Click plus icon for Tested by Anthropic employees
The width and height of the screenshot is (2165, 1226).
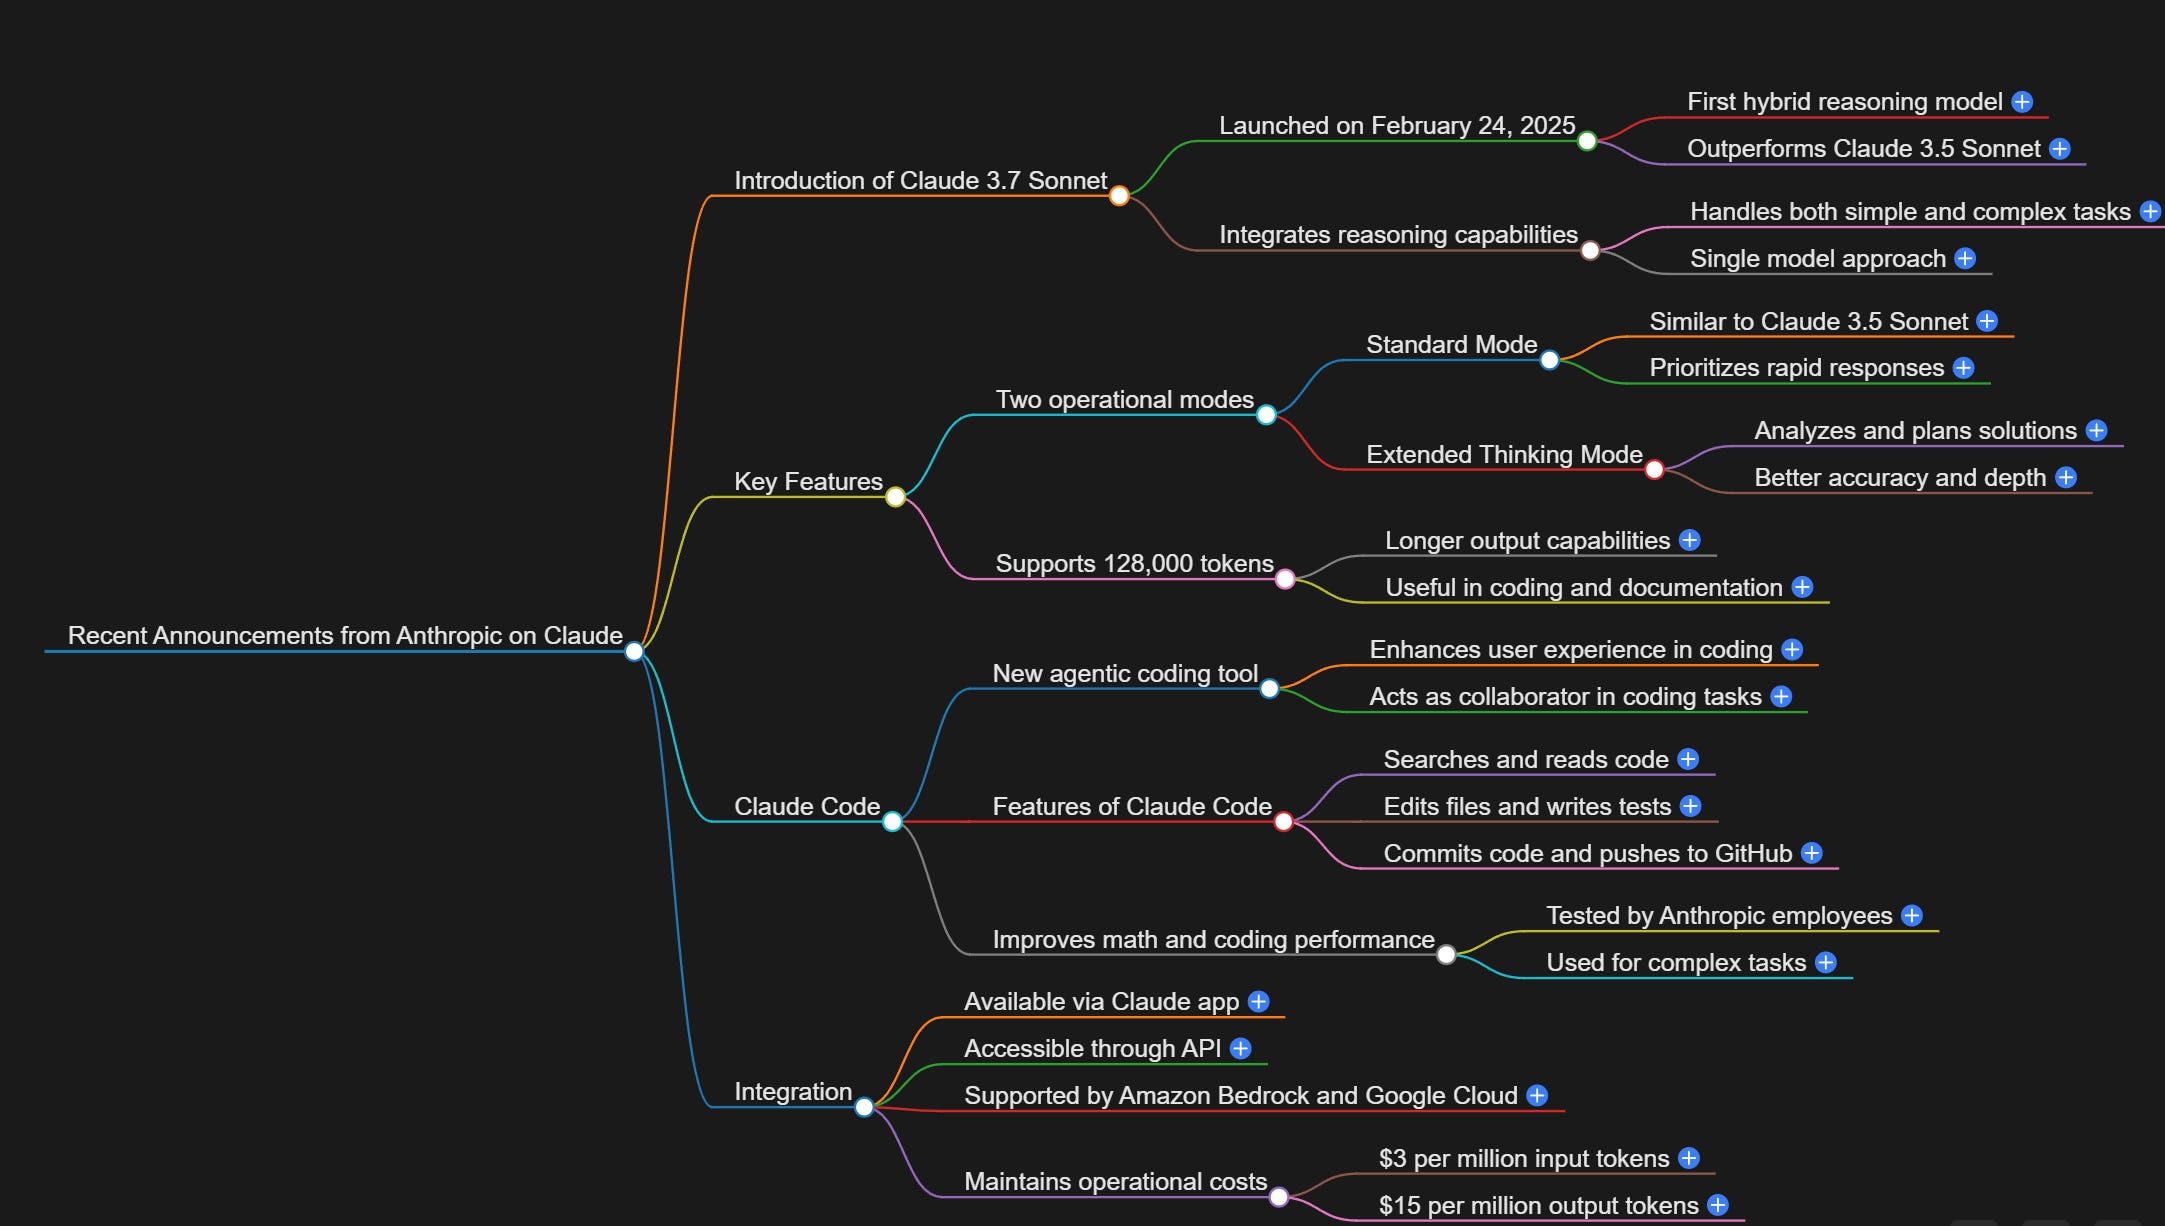[1912, 916]
